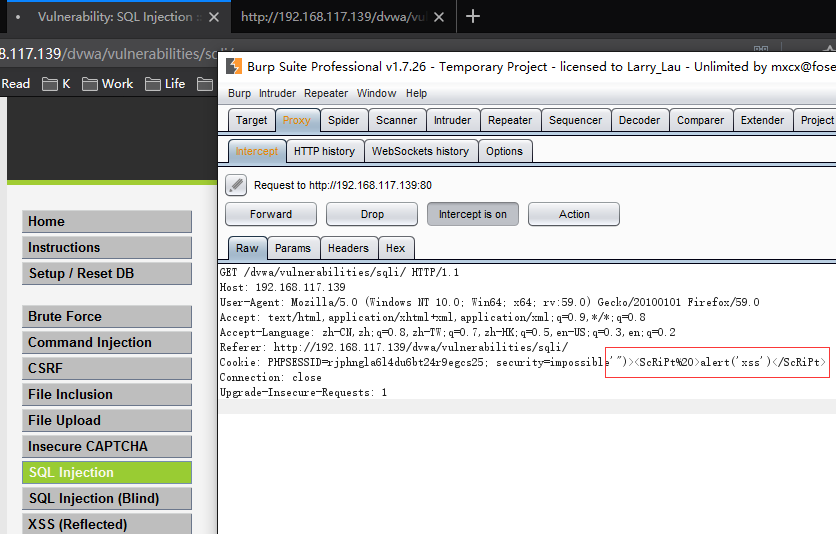Open DVWA Home page link
836x534 pixels.
point(107,221)
